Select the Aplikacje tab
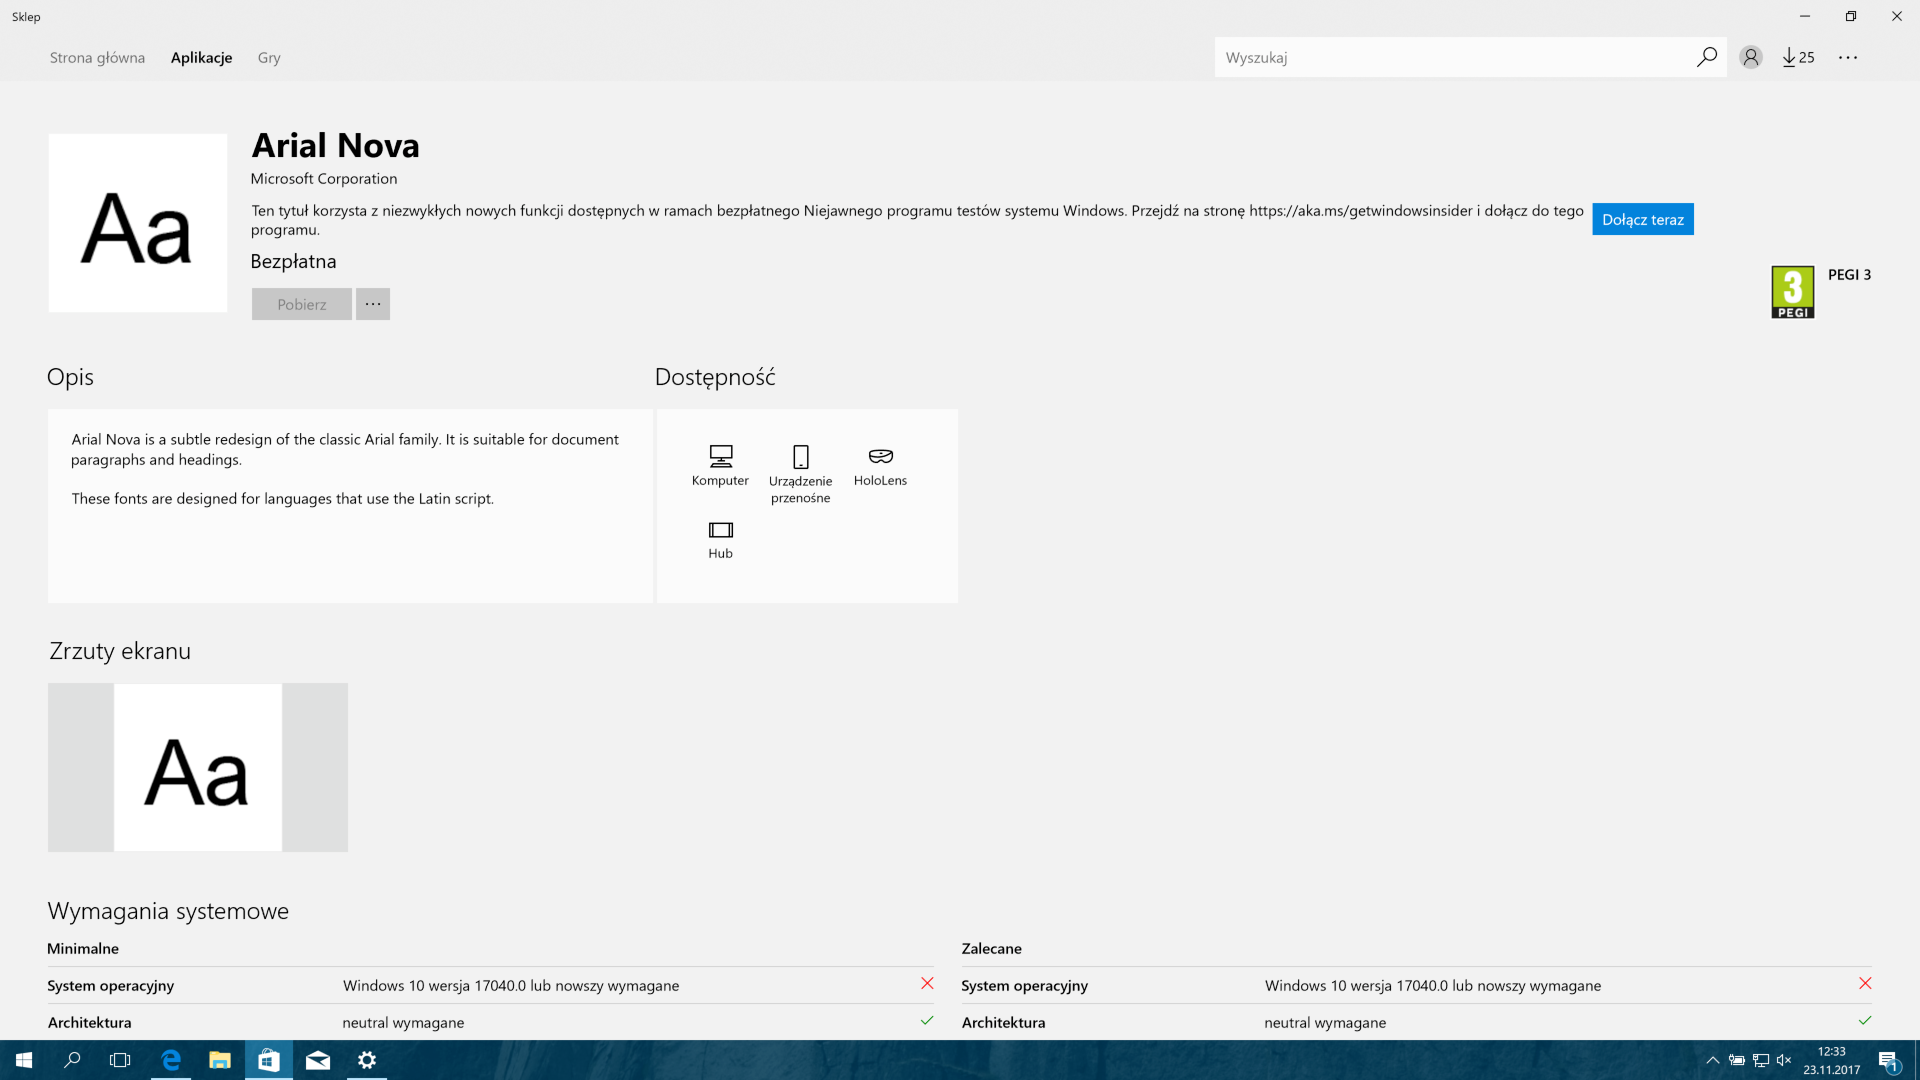Screen dimensions: 1920x1080 pos(201,57)
